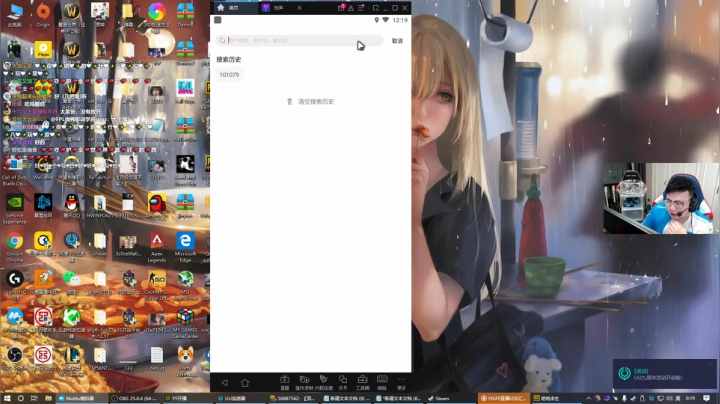
Task: Open the Windows action center icon
Action: 707,398
